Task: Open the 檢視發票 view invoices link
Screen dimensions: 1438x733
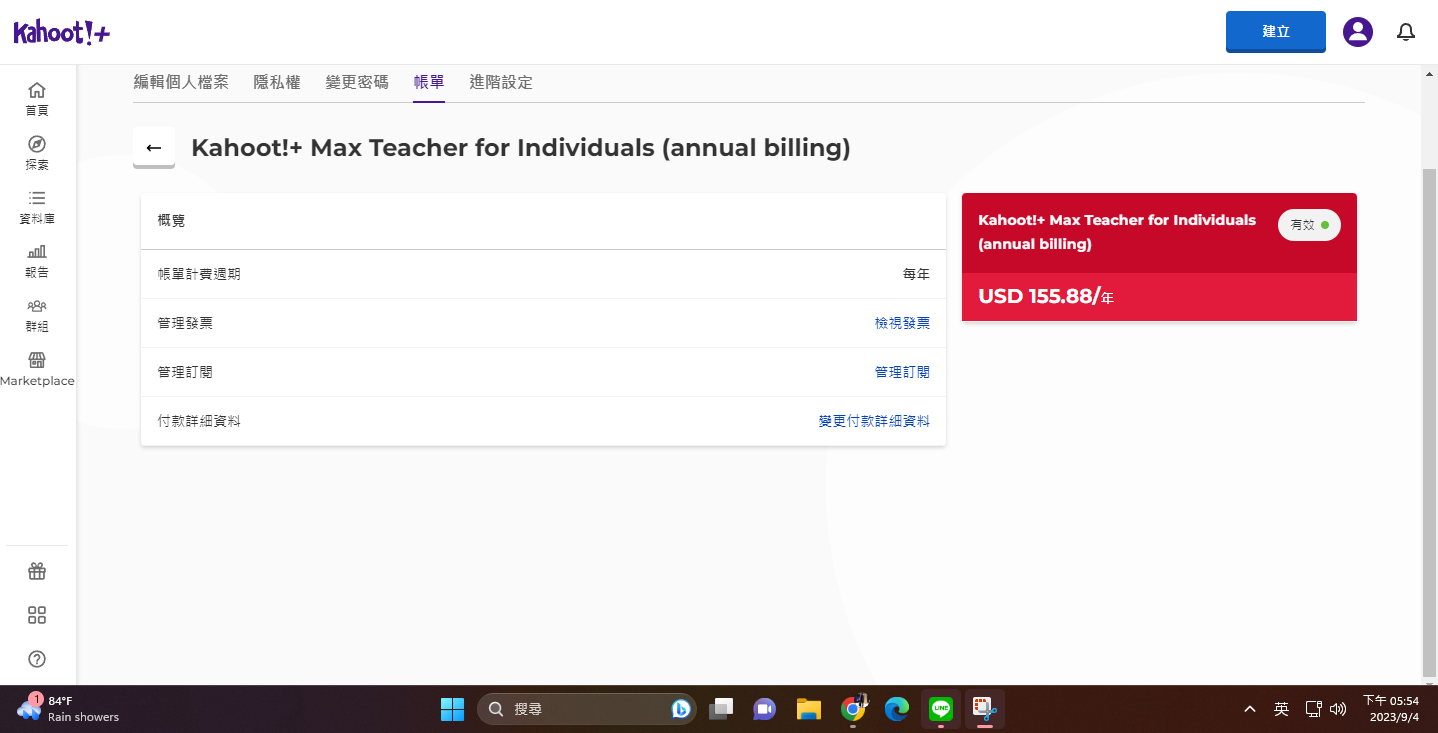Action: coord(902,323)
